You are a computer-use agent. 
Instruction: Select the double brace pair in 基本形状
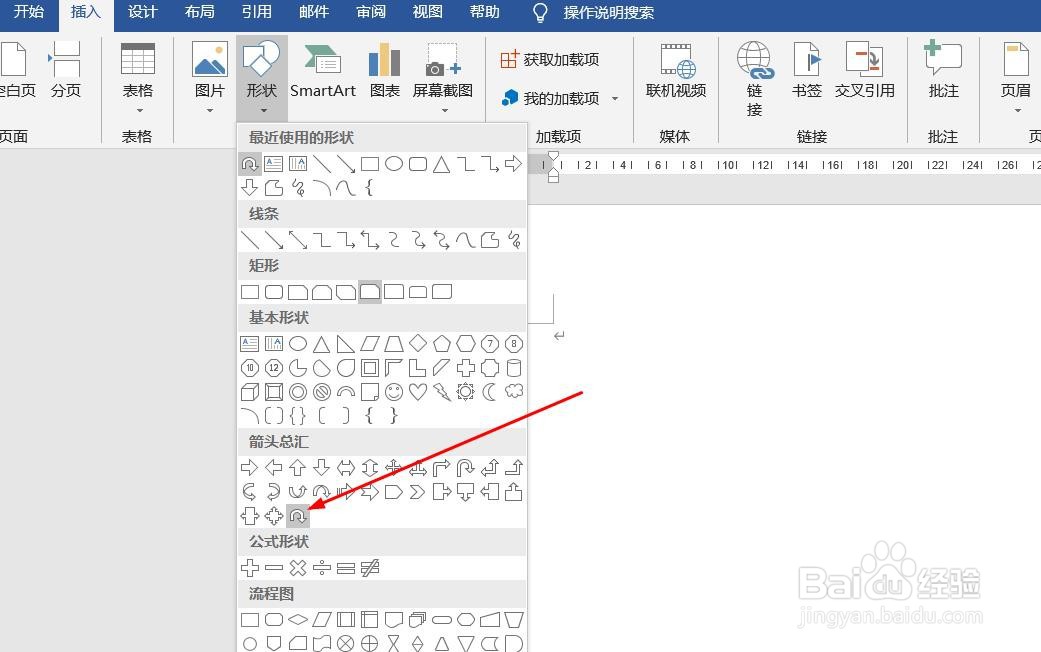pos(297,416)
